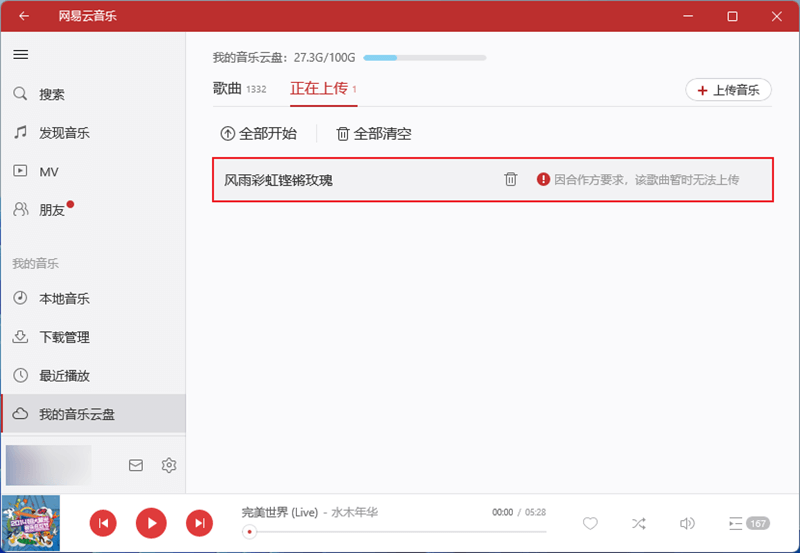The height and width of the screenshot is (553, 800).
Task: Toggle shuffle playback mode
Action: tap(639, 523)
